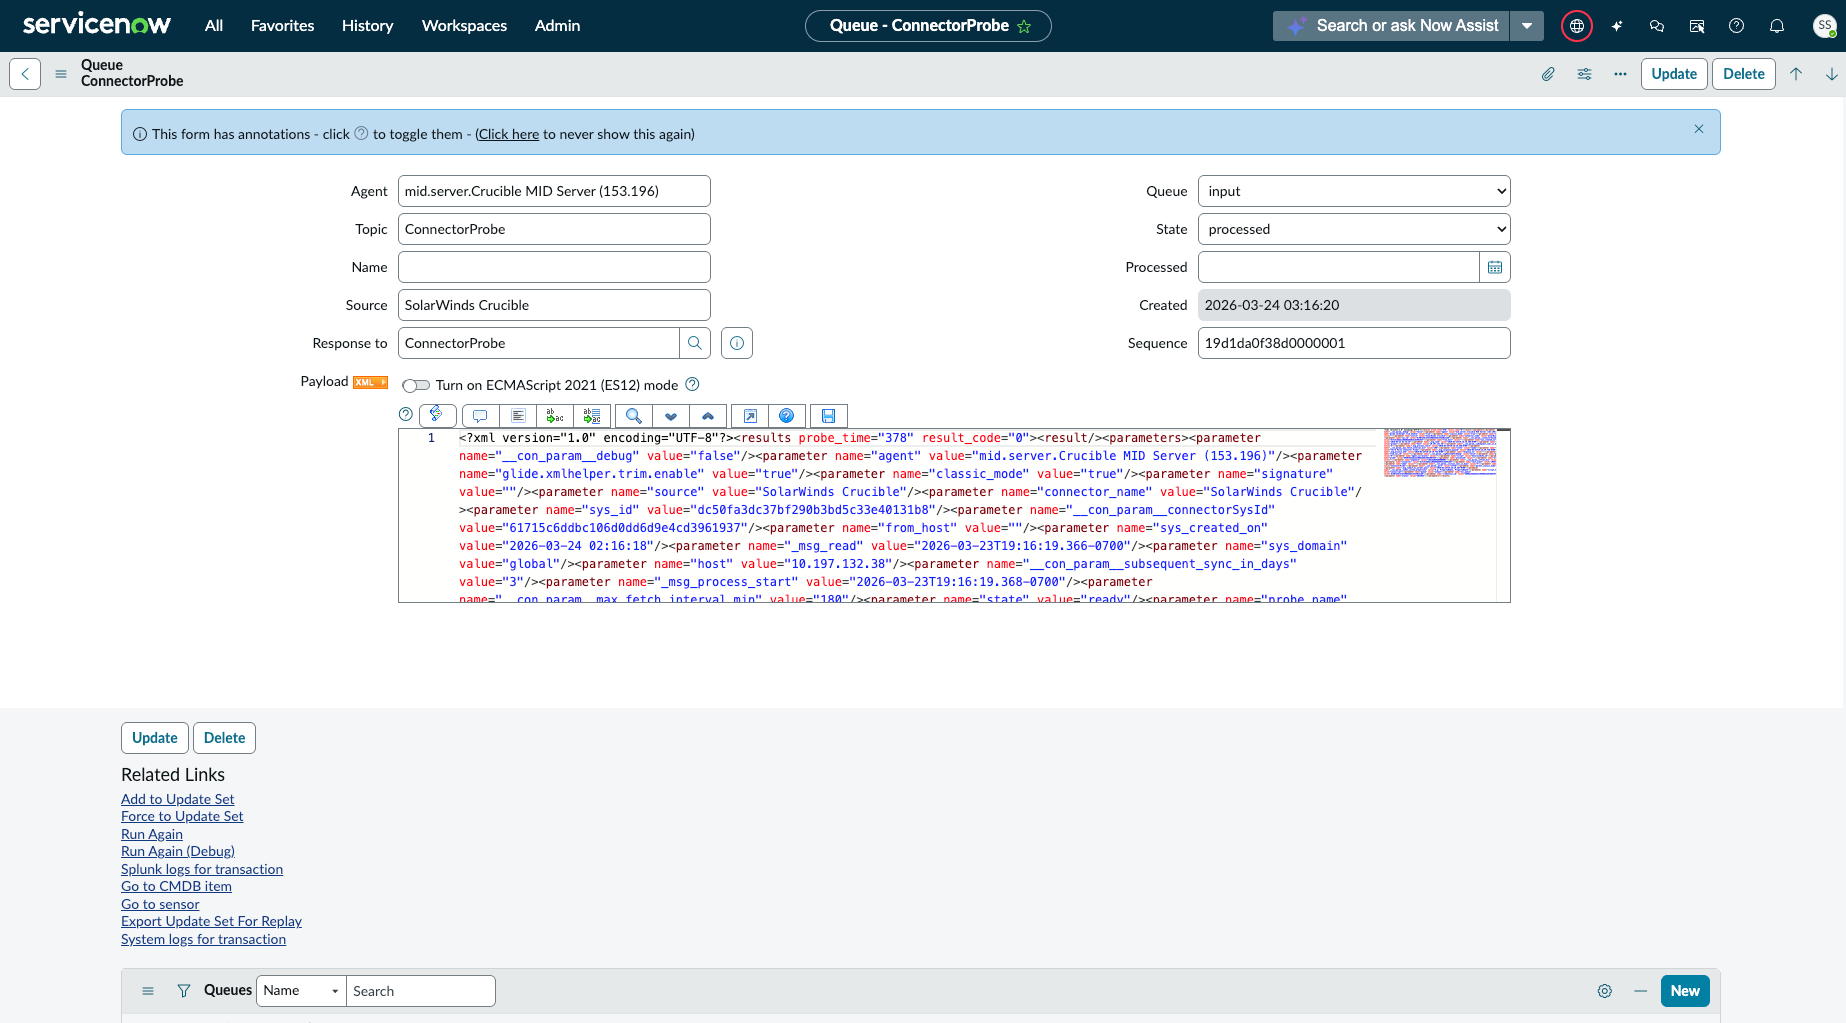Open Export Update Set For Replay link
Image resolution: width=1846 pixels, height=1023 pixels.
click(x=211, y=921)
